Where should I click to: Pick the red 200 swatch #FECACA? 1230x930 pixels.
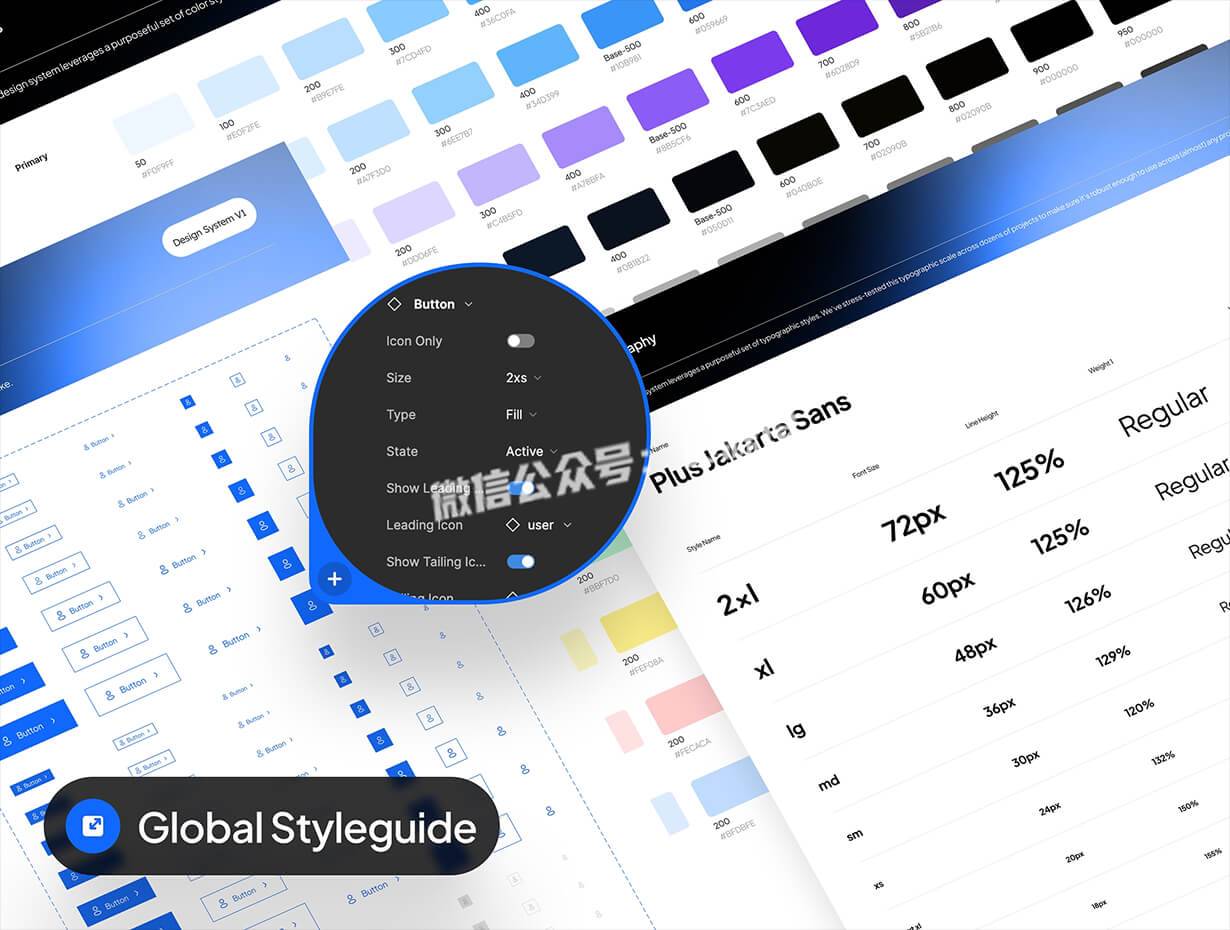click(684, 705)
